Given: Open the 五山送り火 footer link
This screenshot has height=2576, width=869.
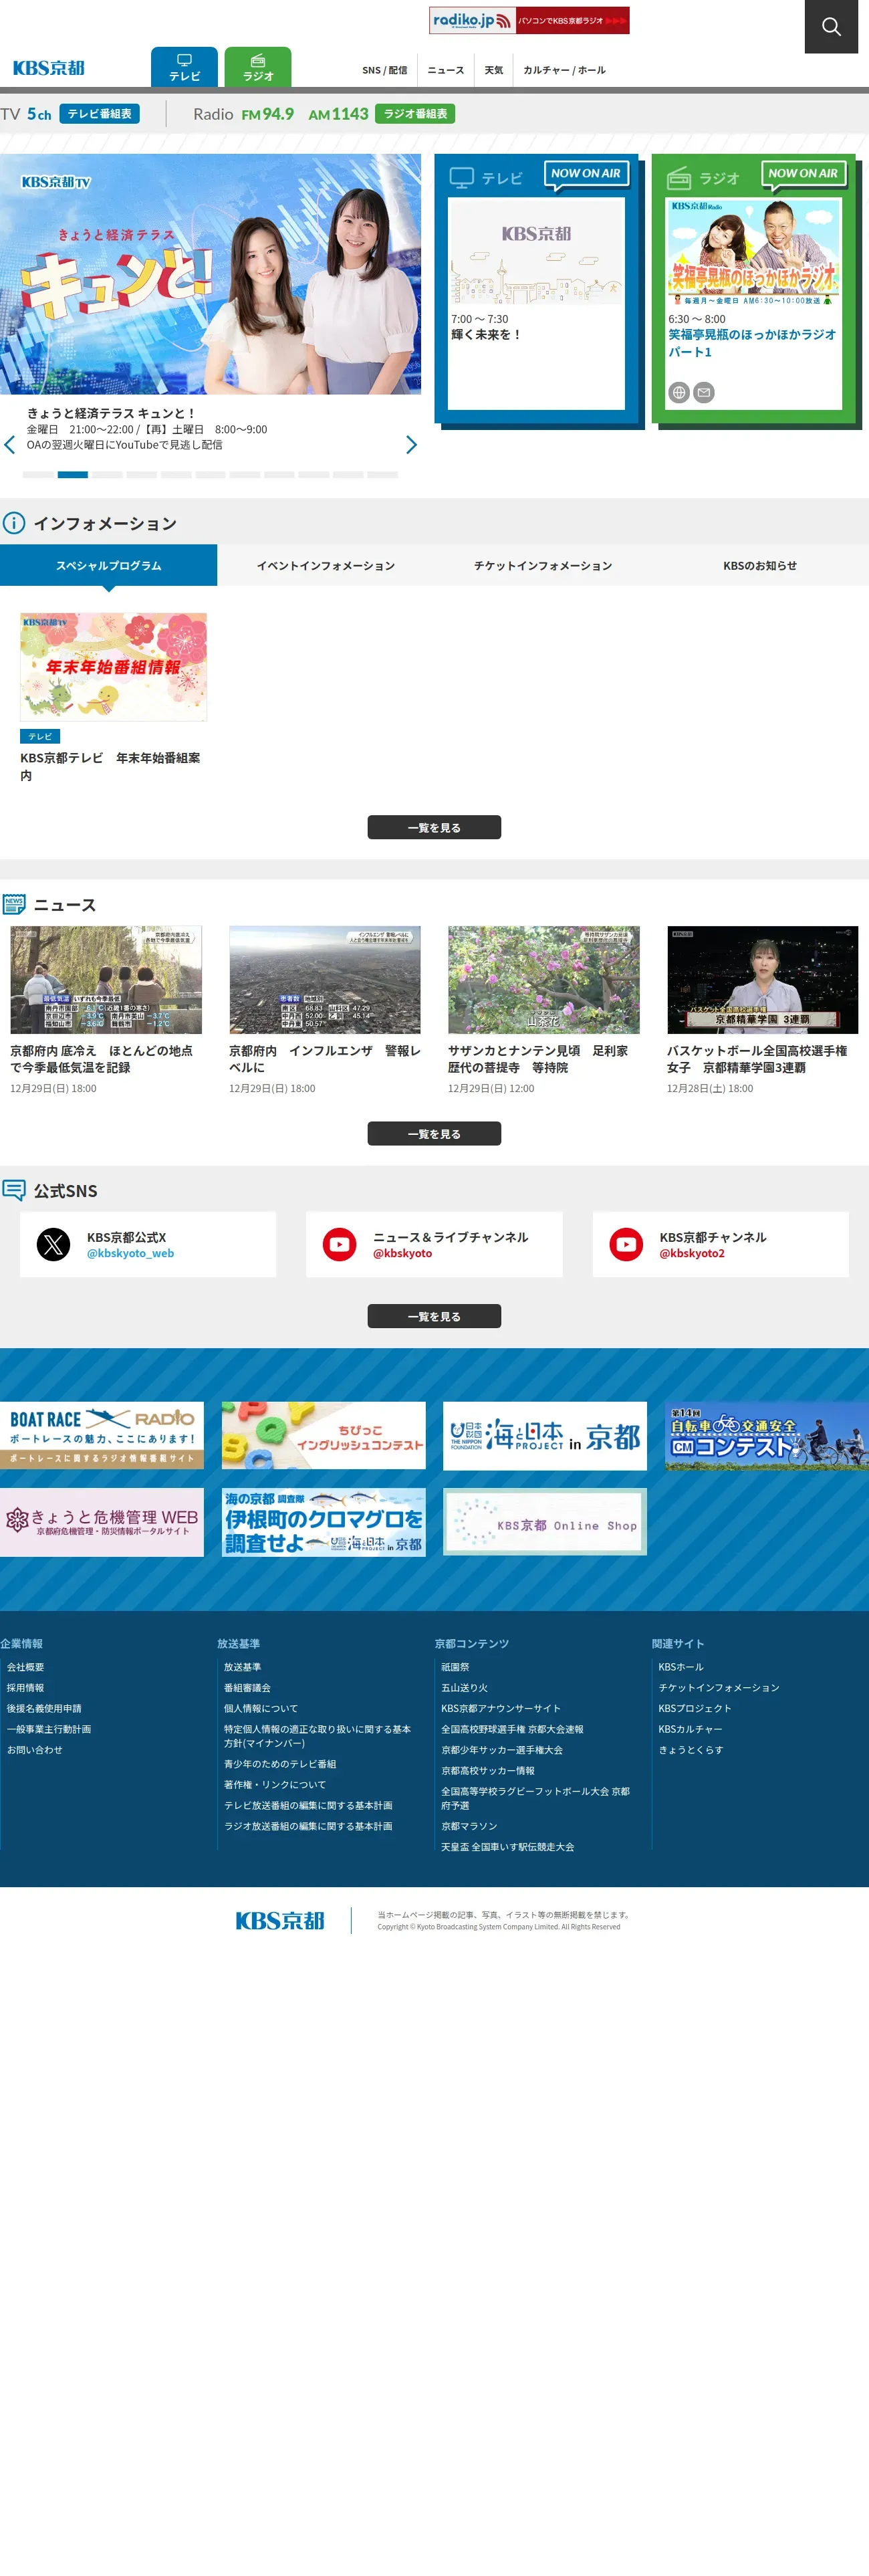Looking at the screenshot, I should pos(464,1688).
